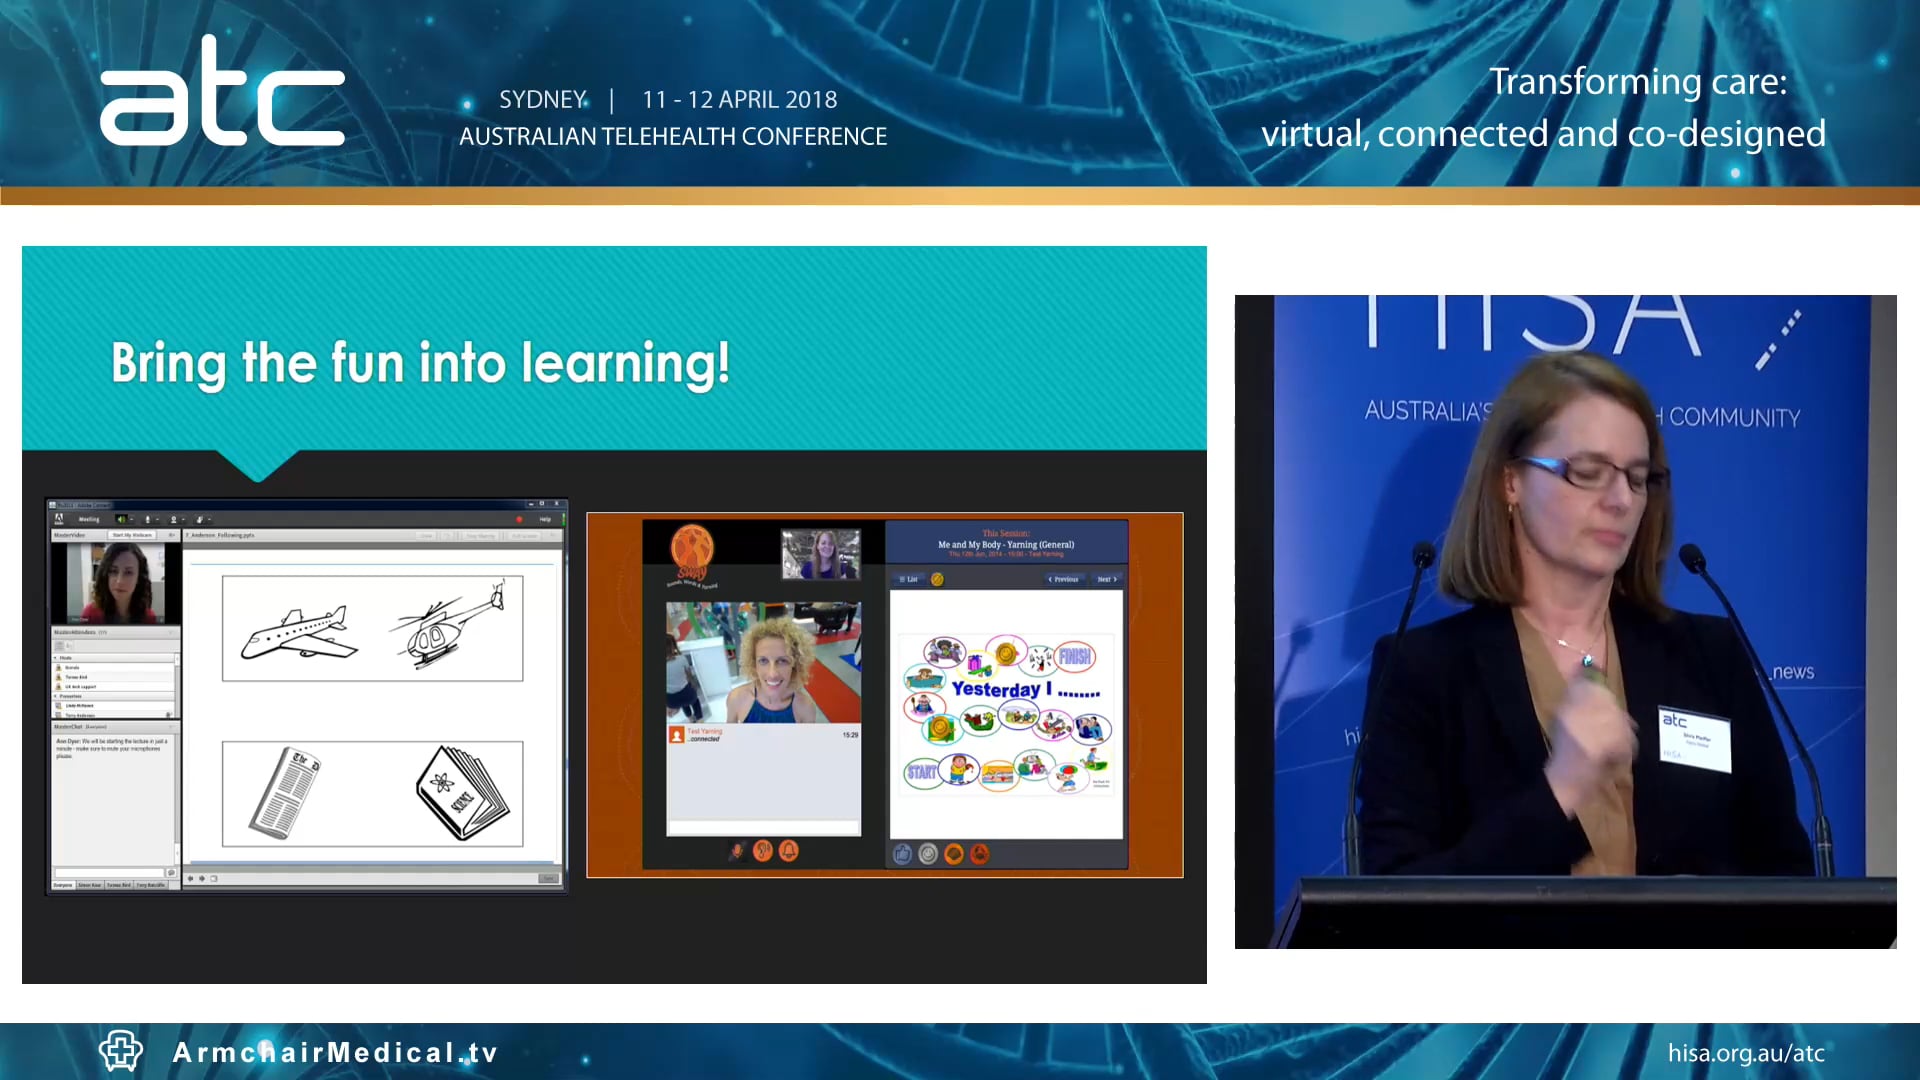This screenshot has height=1080, width=1920.
Task: Click Next to advance the Yarning session
Action: pos(1108,579)
